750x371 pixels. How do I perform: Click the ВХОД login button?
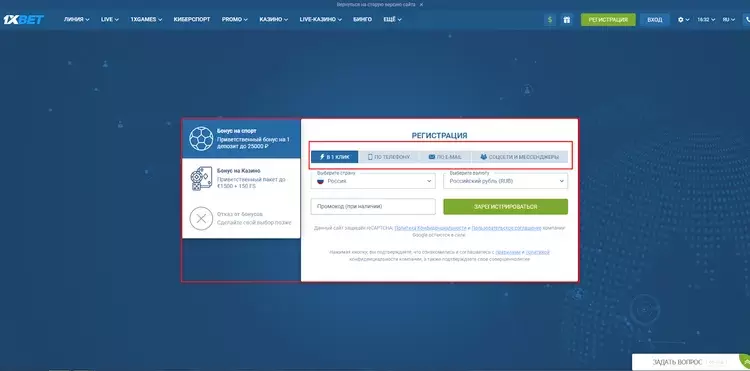tap(654, 20)
